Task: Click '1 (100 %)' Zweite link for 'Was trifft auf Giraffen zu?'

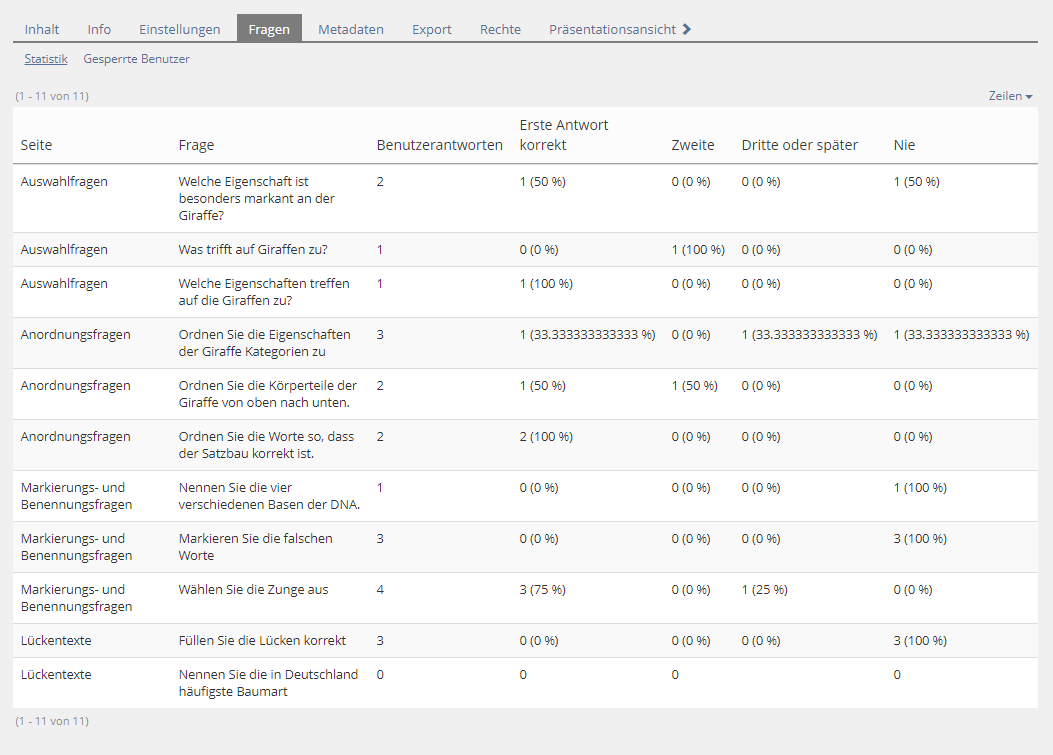Action: tap(697, 250)
